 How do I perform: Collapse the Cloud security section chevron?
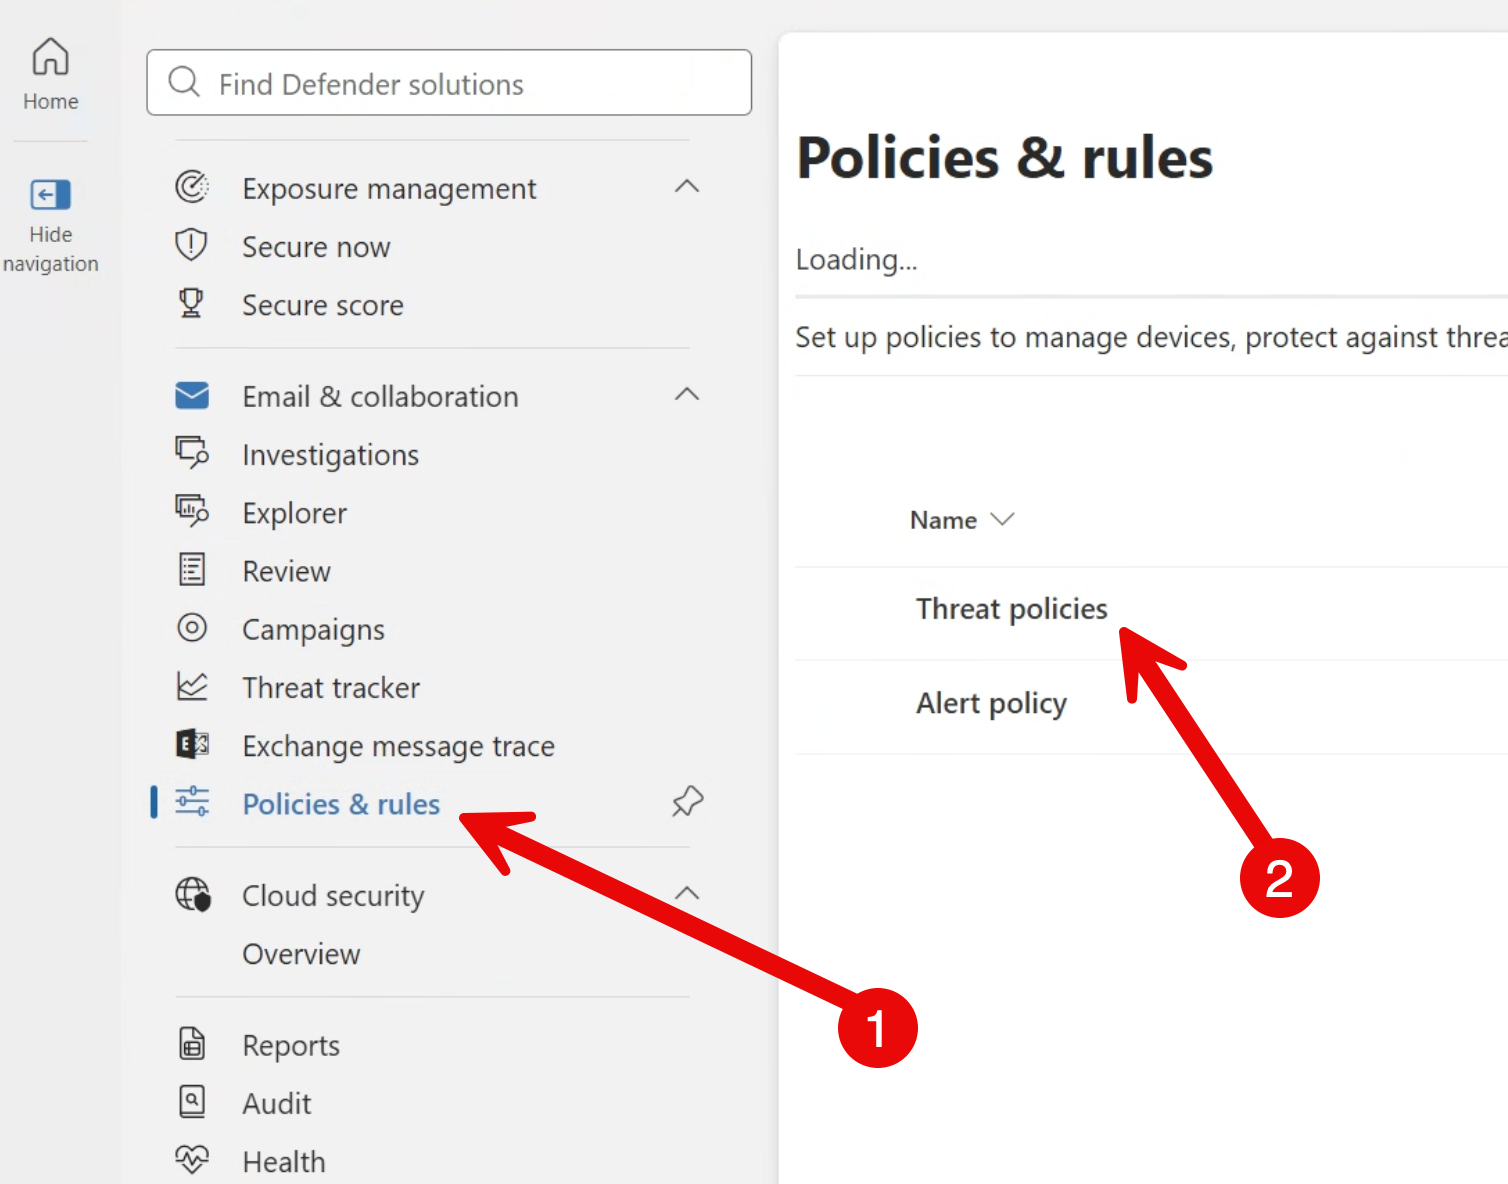pyautogui.click(x=687, y=893)
